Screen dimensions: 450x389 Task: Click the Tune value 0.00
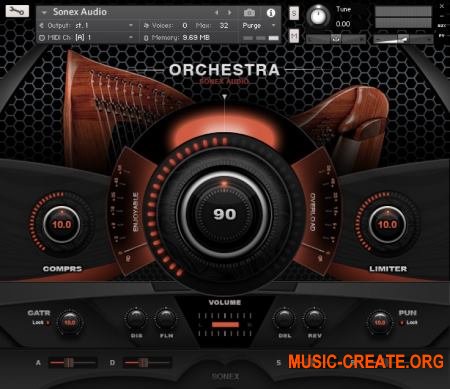343,24
